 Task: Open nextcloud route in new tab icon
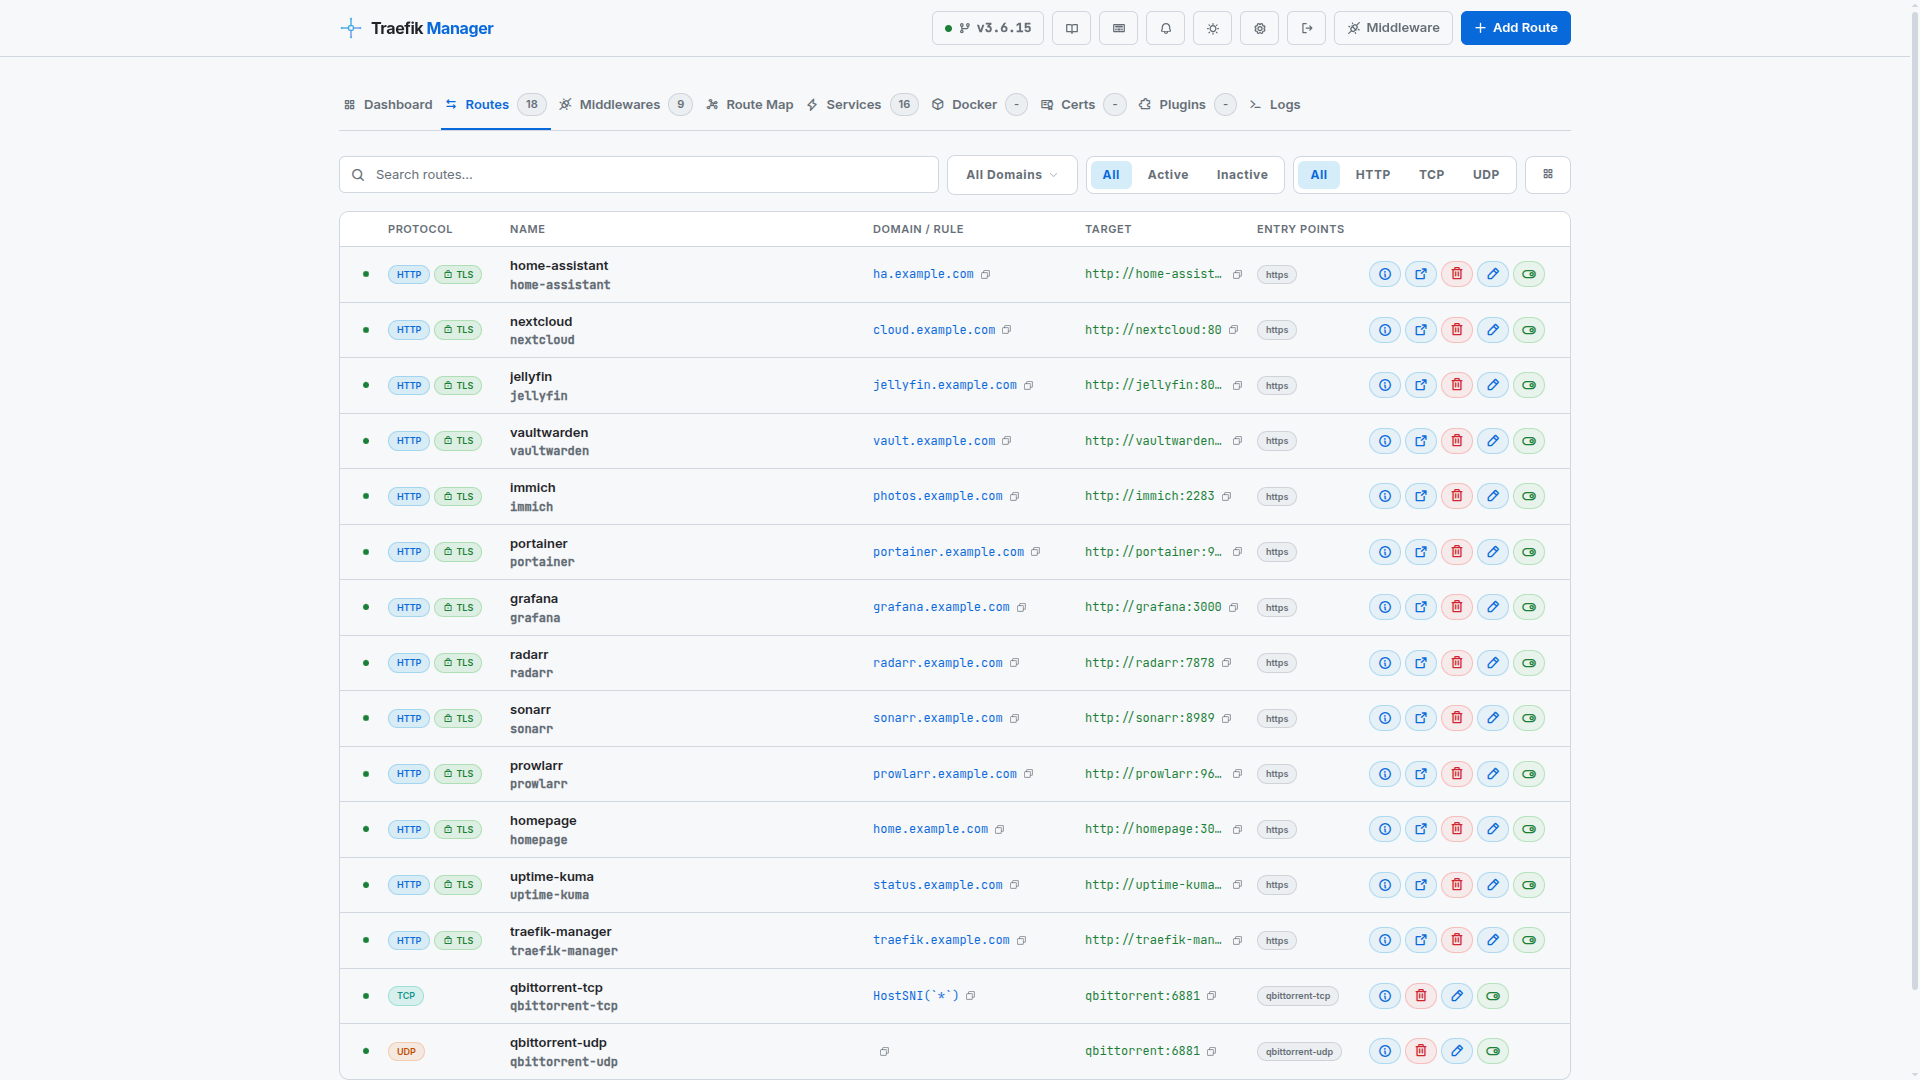1421,330
